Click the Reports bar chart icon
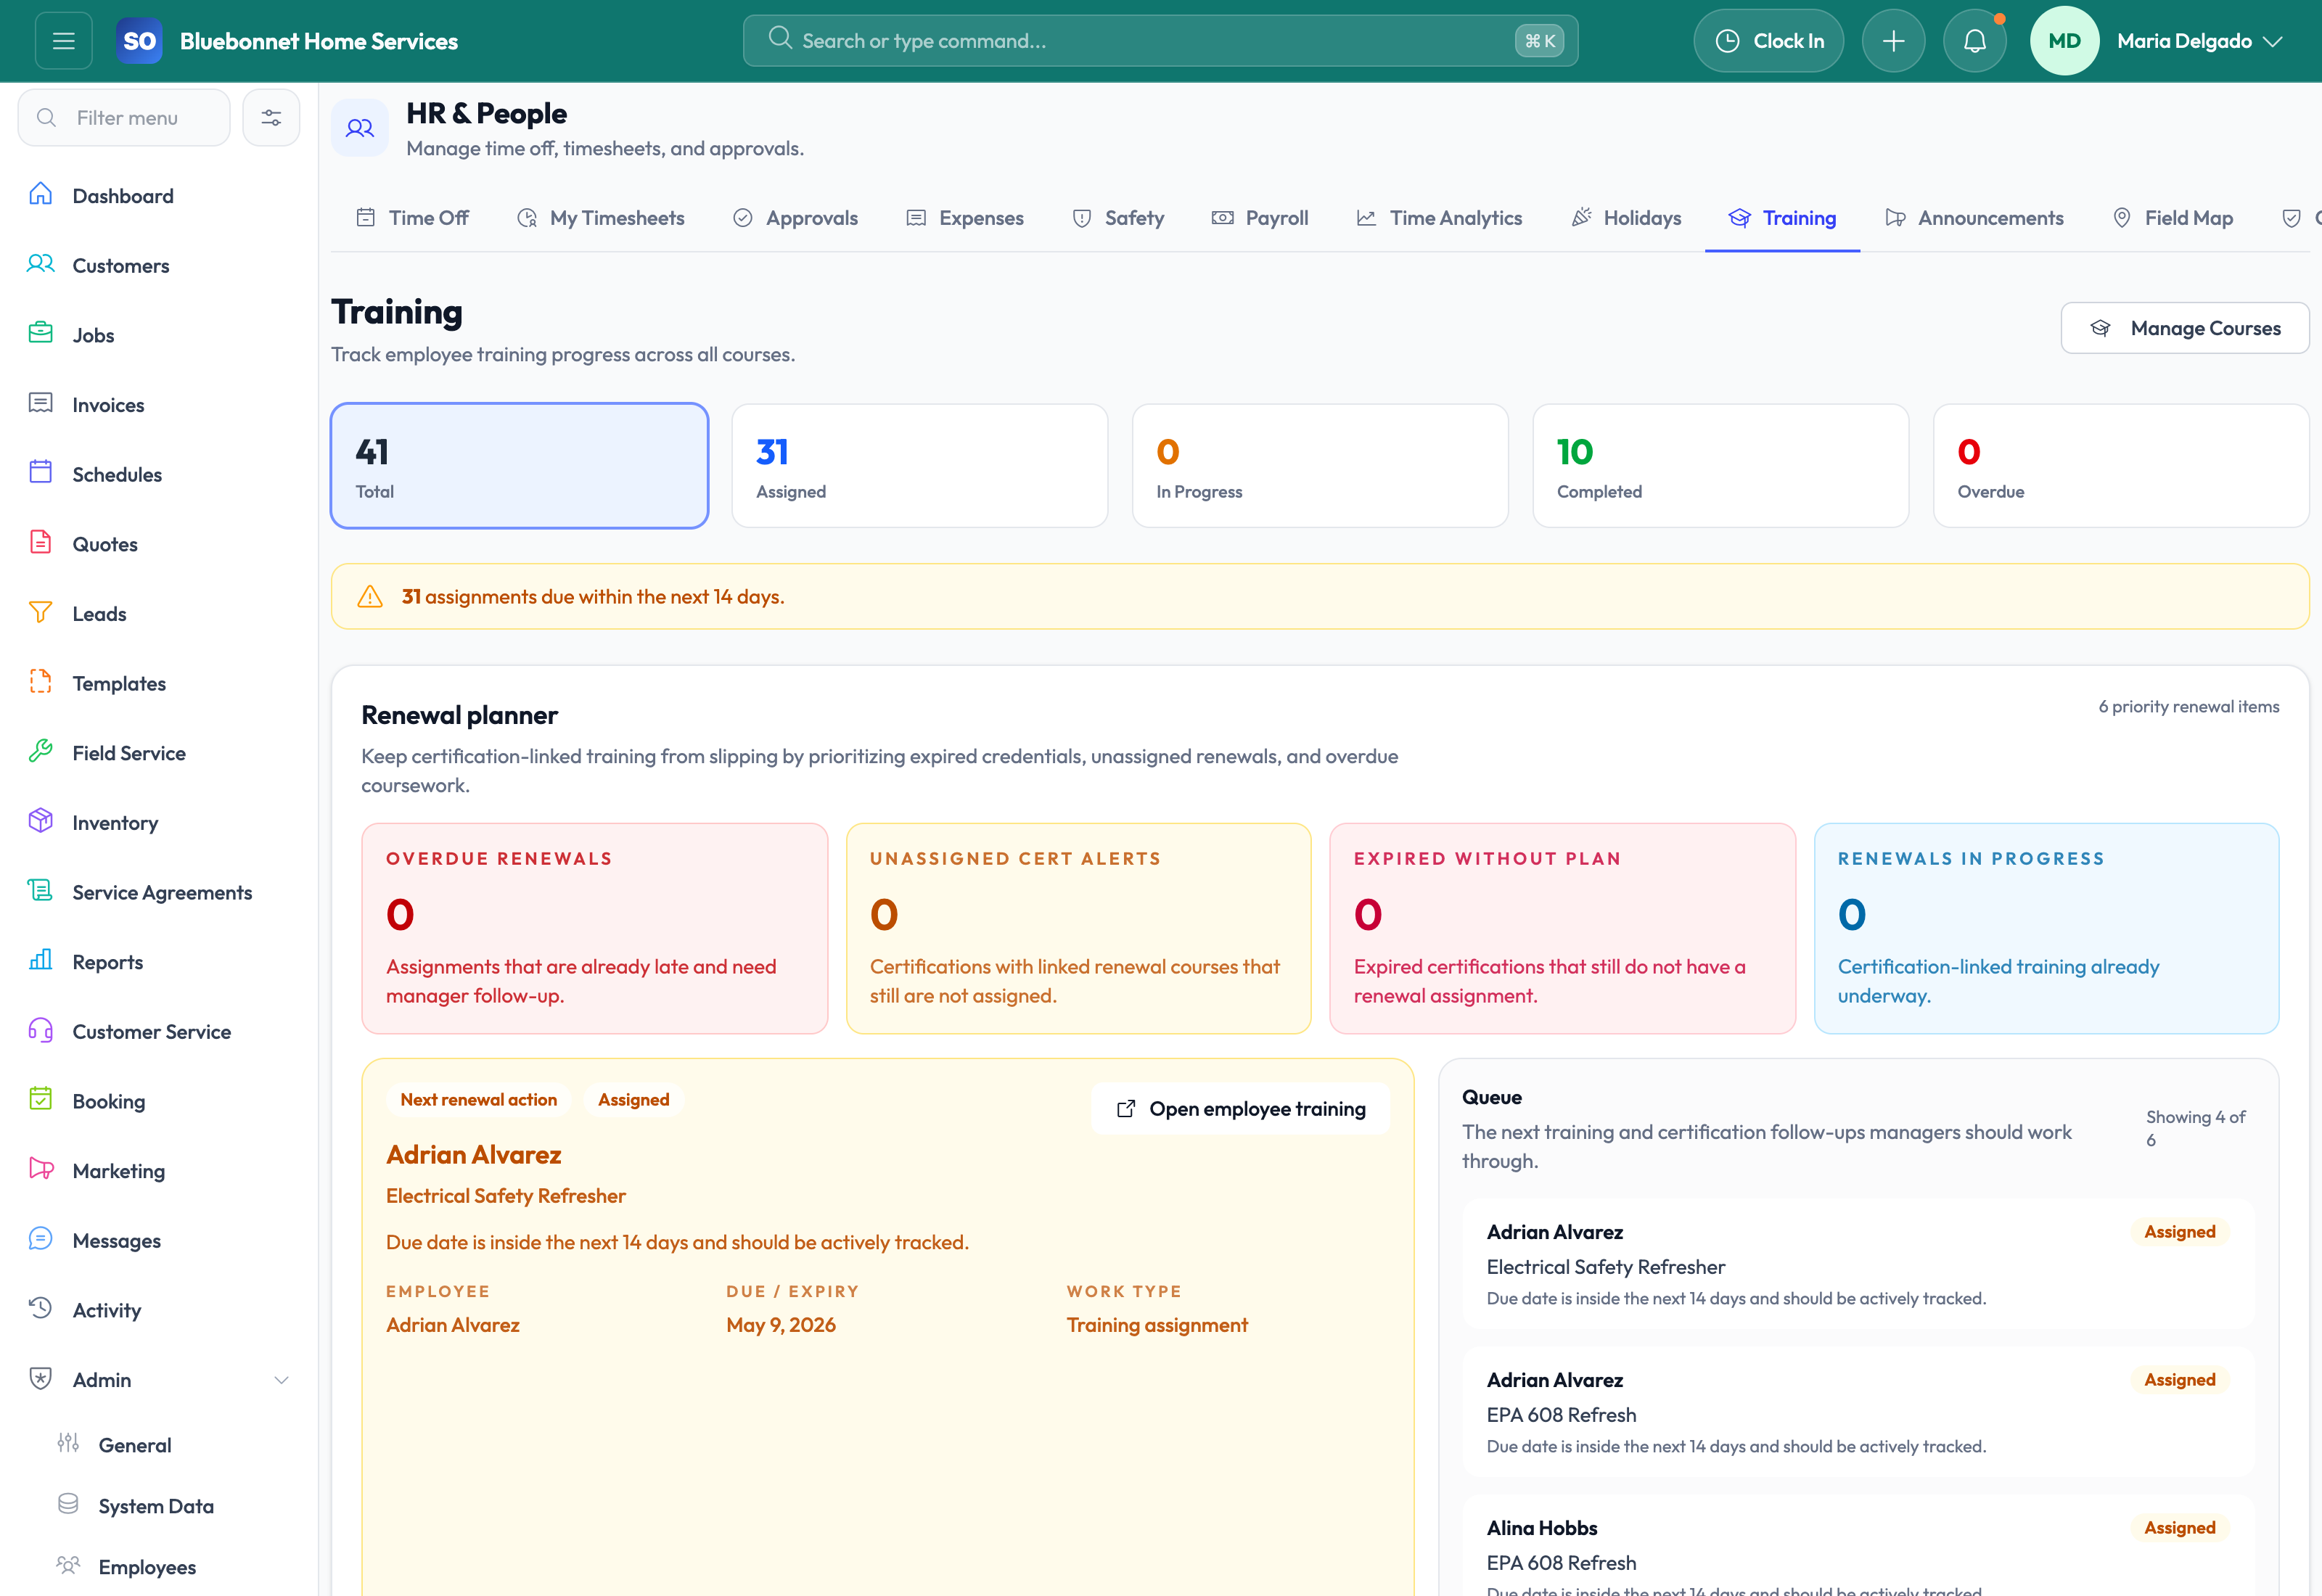Image resolution: width=2322 pixels, height=1596 pixels. [40, 960]
